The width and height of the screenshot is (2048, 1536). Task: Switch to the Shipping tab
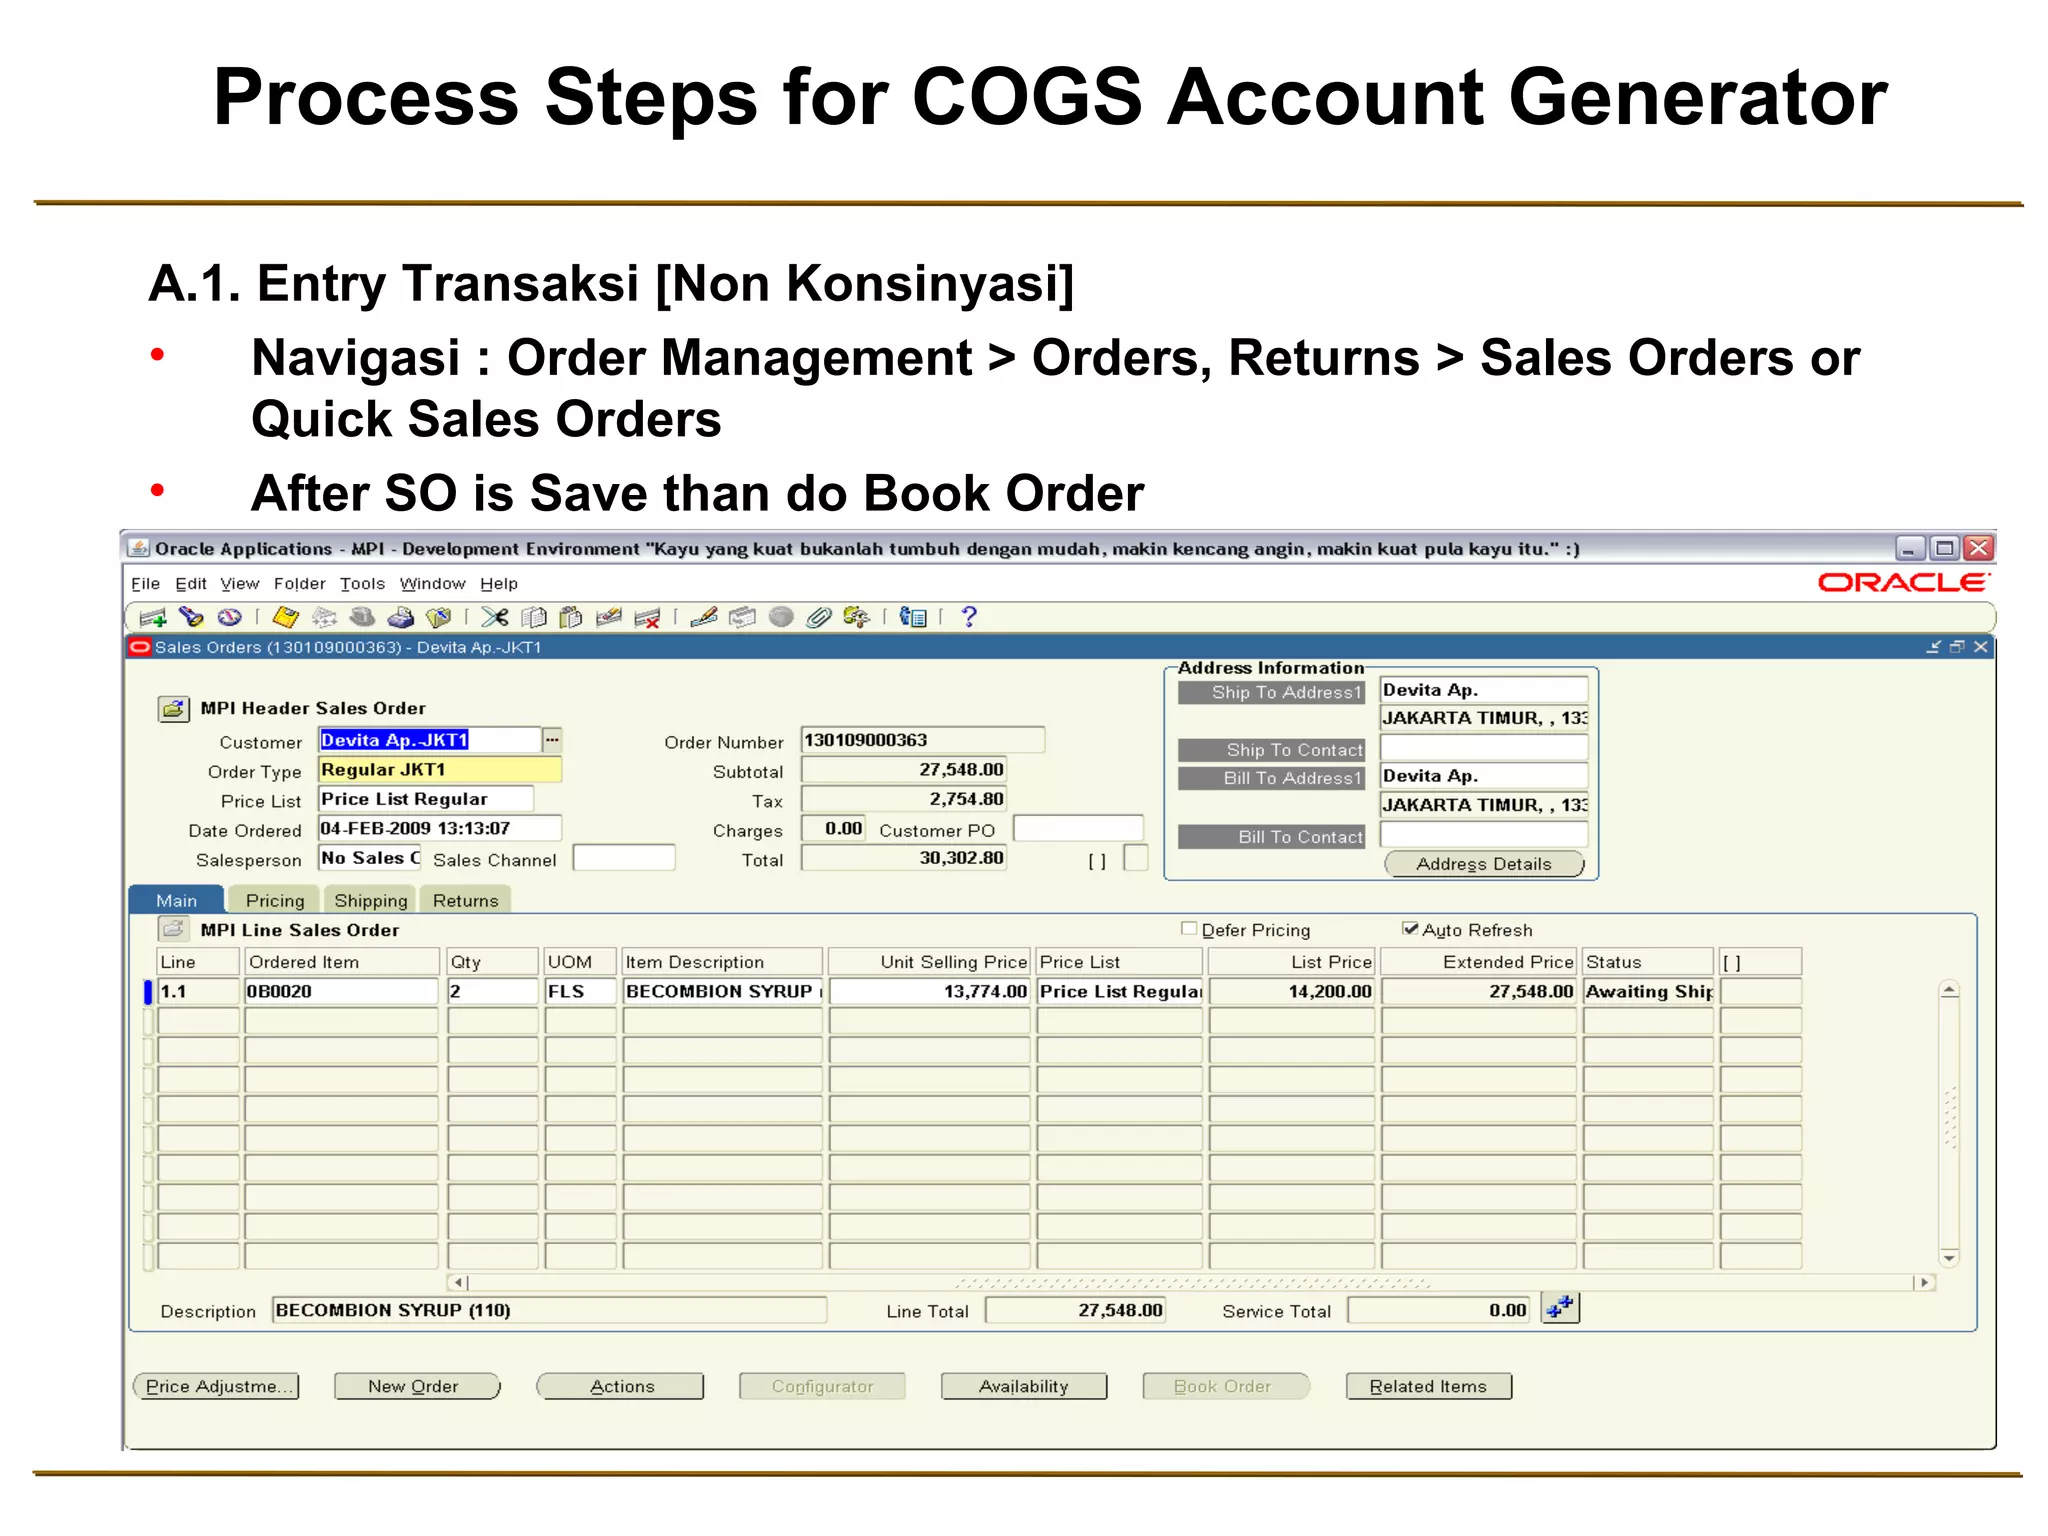pyautogui.click(x=371, y=900)
